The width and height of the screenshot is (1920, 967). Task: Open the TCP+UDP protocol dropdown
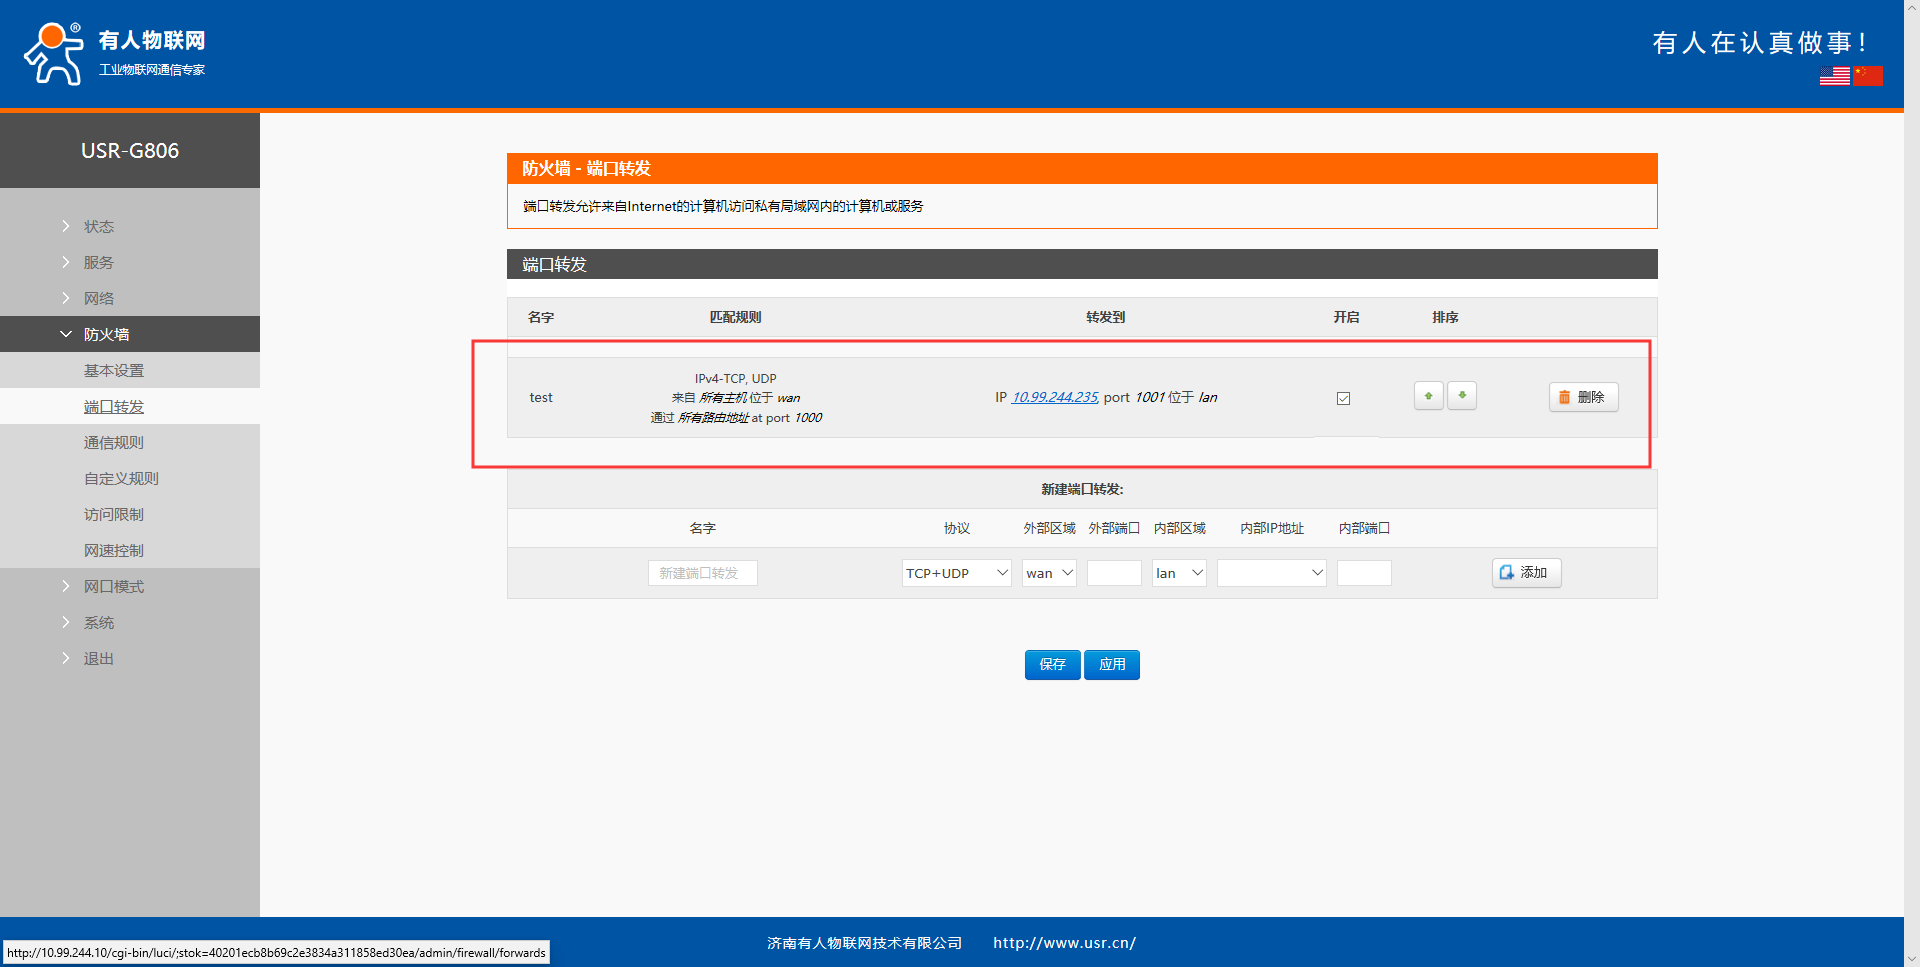pyautogui.click(x=956, y=573)
